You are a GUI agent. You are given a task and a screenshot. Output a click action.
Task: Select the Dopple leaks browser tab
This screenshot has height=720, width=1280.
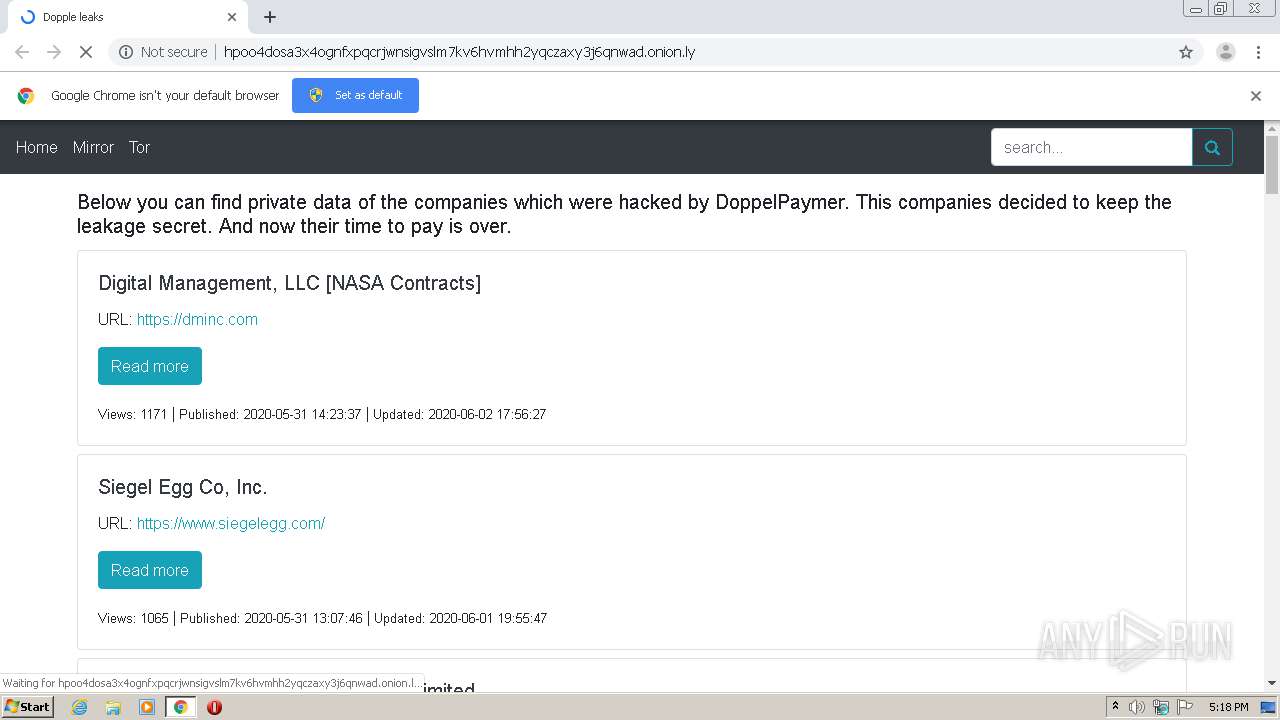point(128,17)
